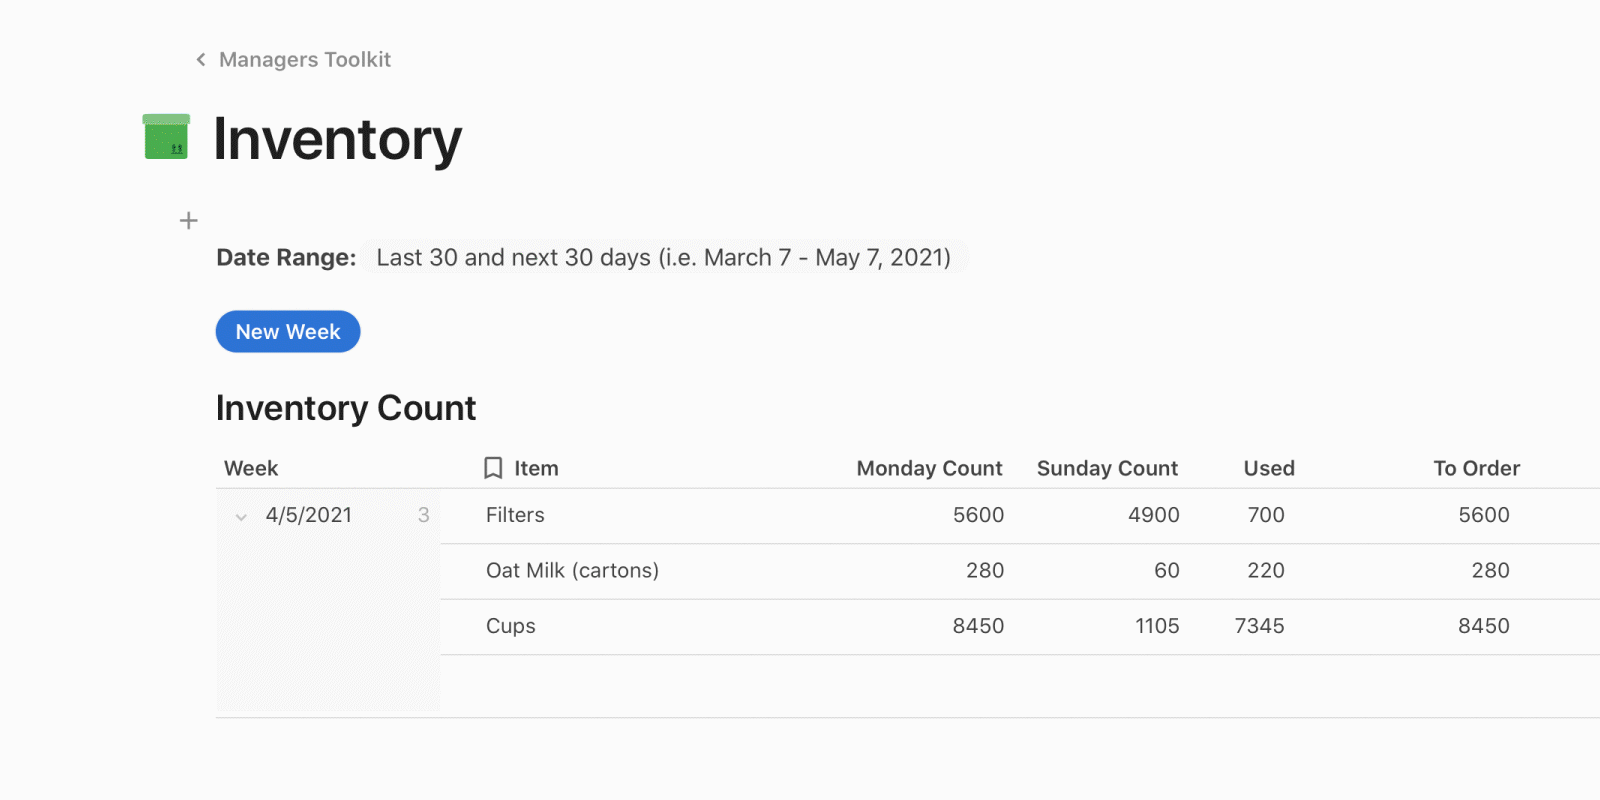Click the group count badge 3
Image resolution: width=1600 pixels, height=800 pixels.
click(x=423, y=515)
